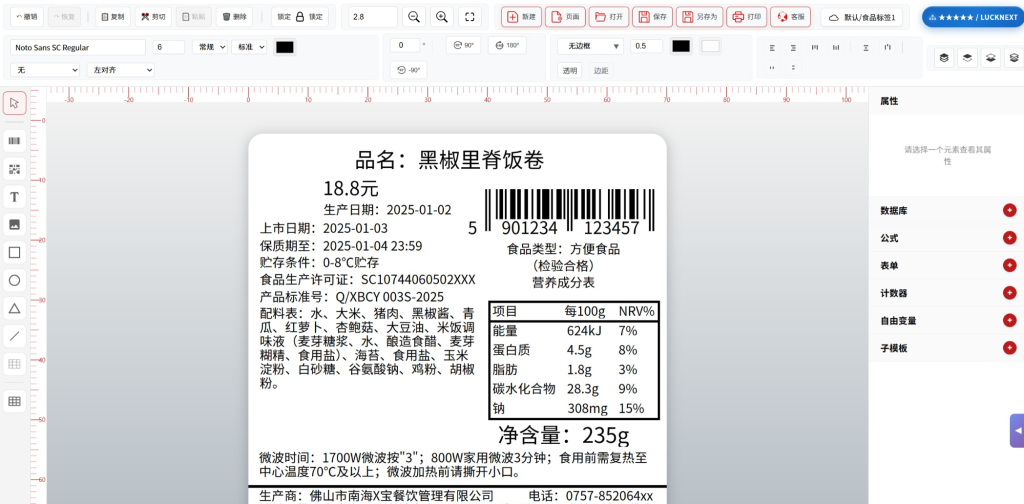Rotate element 90° clockwise

(x=464, y=46)
